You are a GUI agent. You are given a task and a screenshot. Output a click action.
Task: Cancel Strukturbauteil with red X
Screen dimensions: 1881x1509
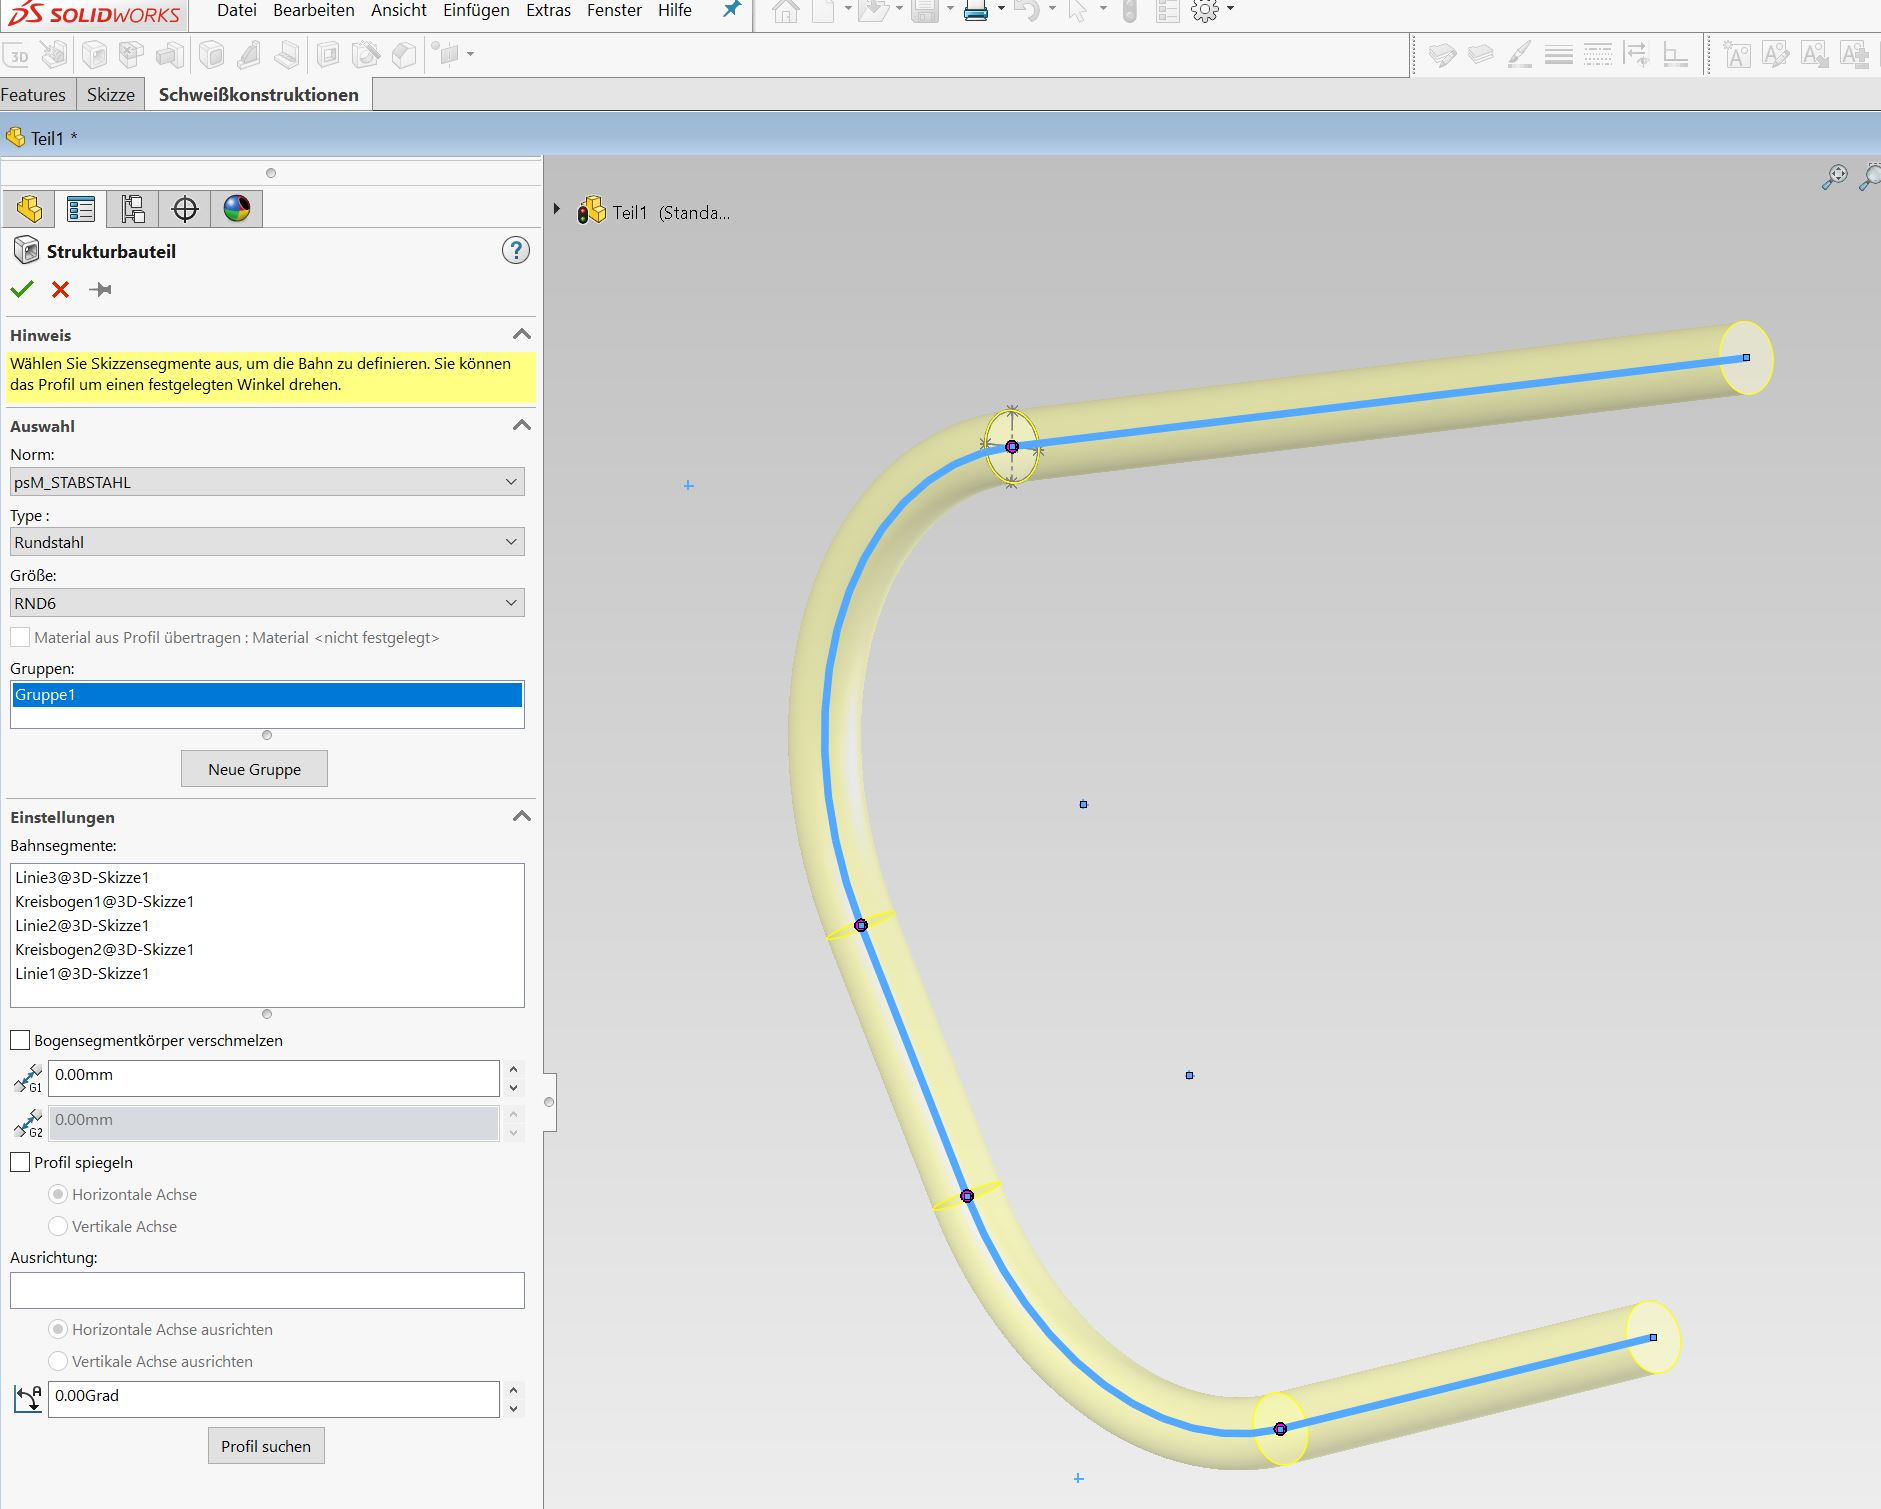(61, 290)
